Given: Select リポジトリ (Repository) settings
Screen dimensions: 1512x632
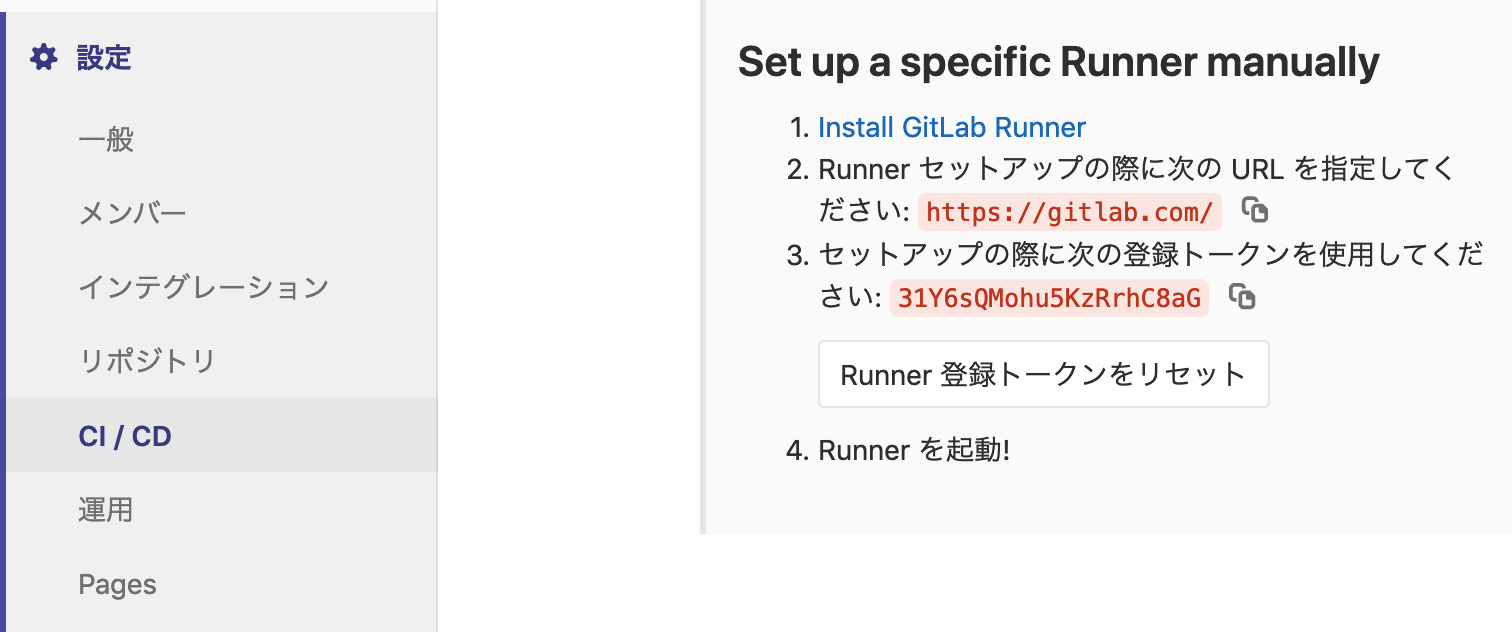Looking at the screenshot, I should tap(146, 360).
